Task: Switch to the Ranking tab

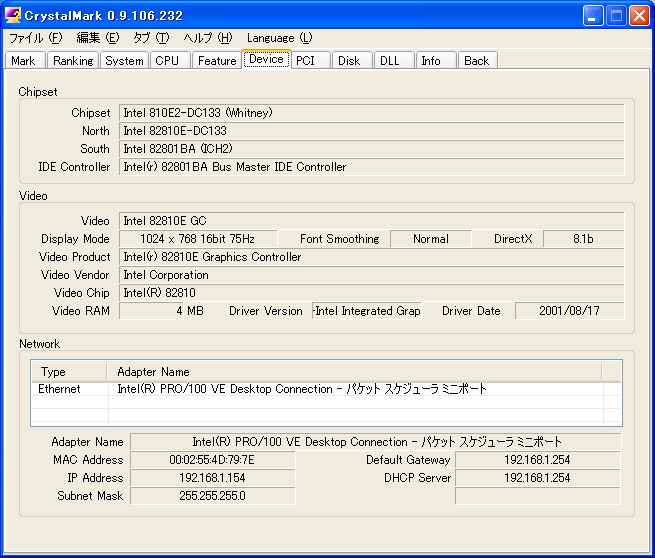Action: pyautogui.click(x=73, y=61)
